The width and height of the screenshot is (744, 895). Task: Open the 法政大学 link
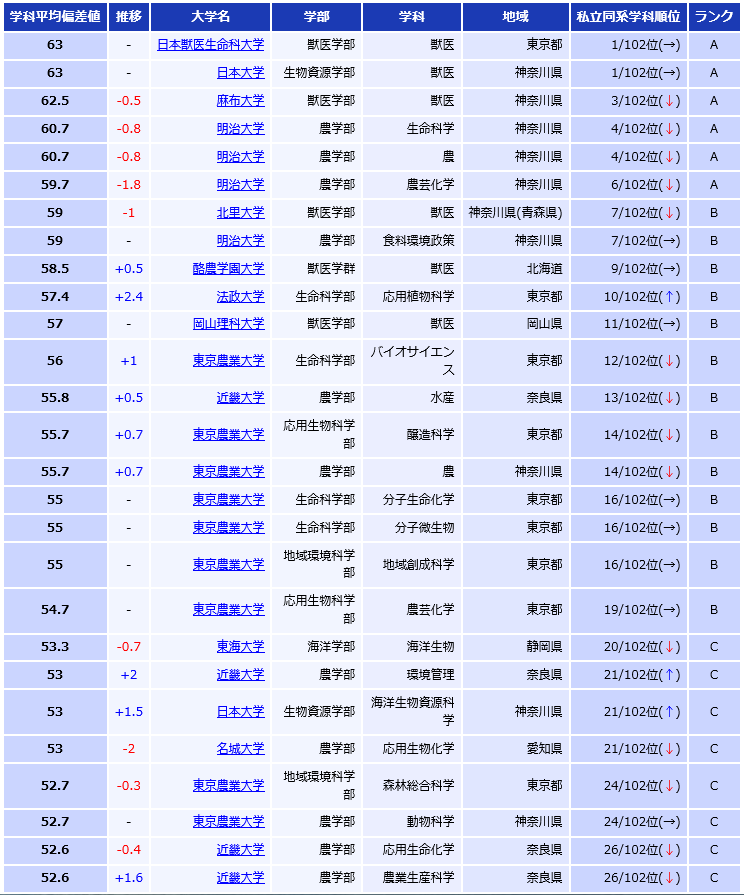[240, 296]
